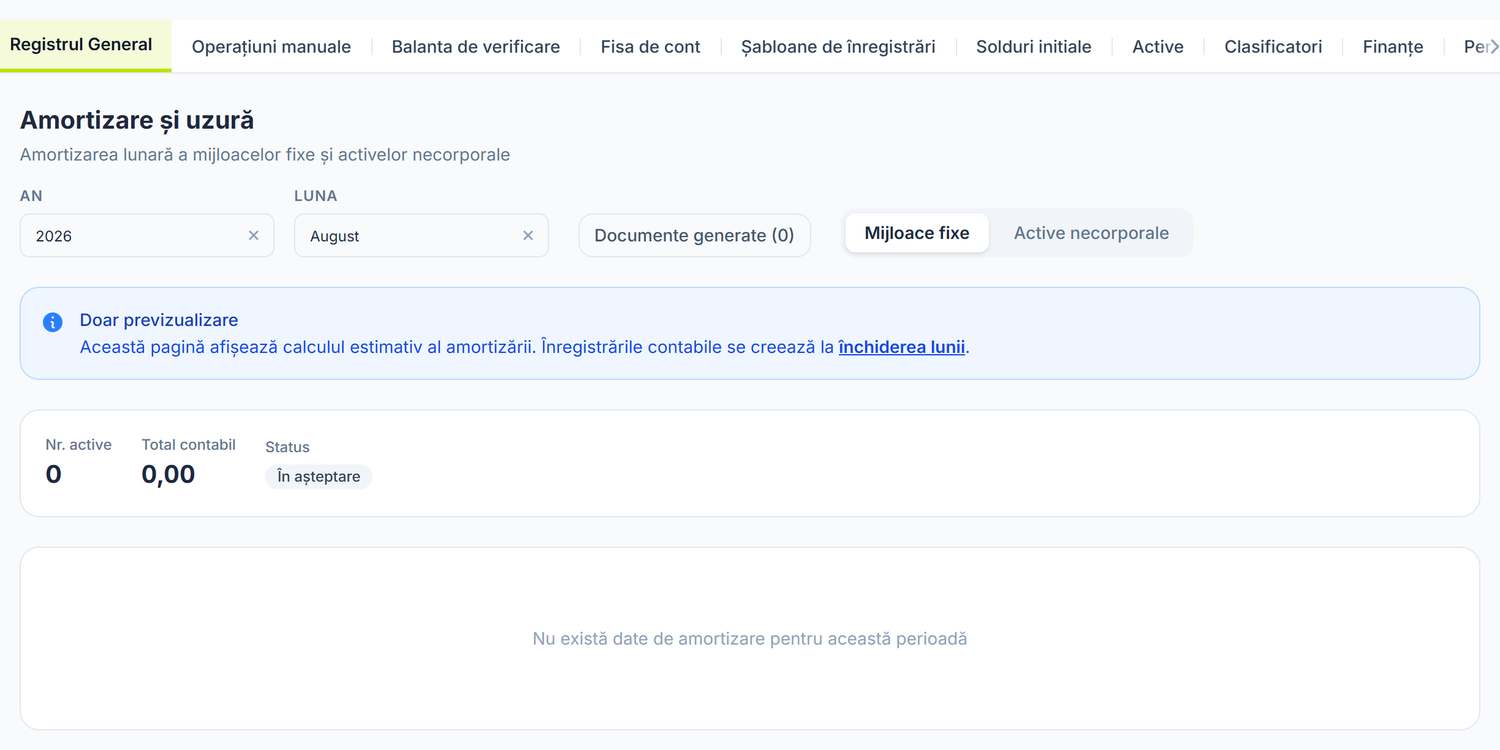
Task: Open the AN year dropdown
Action: pyautogui.click(x=147, y=235)
